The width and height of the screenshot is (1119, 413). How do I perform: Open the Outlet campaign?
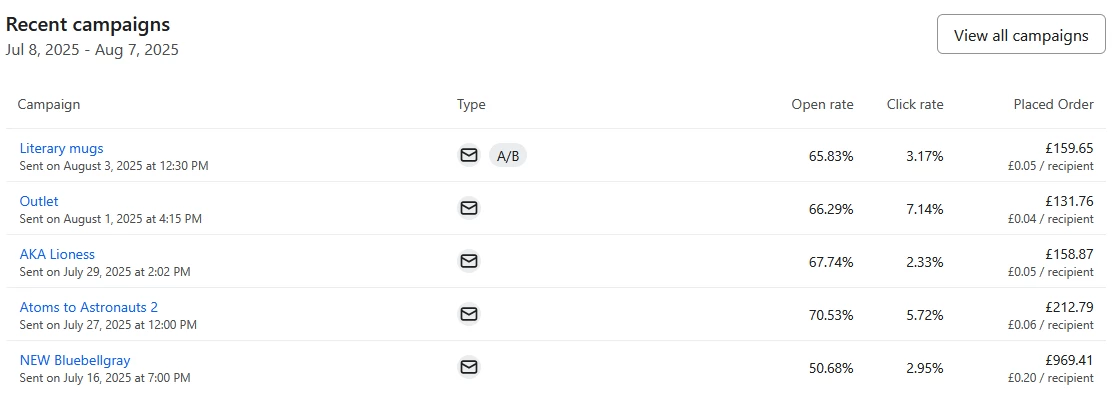pyautogui.click(x=39, y=201)
